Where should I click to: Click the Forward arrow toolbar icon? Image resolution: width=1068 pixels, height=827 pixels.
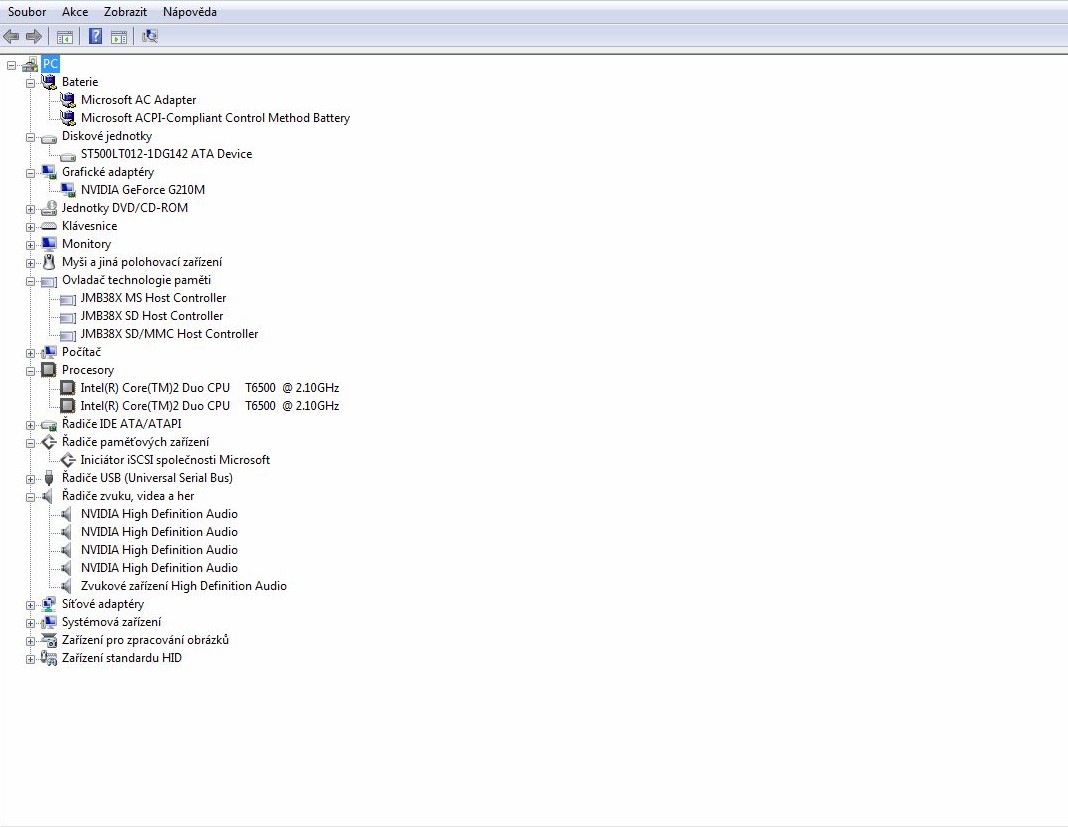(x=33, y=36)
